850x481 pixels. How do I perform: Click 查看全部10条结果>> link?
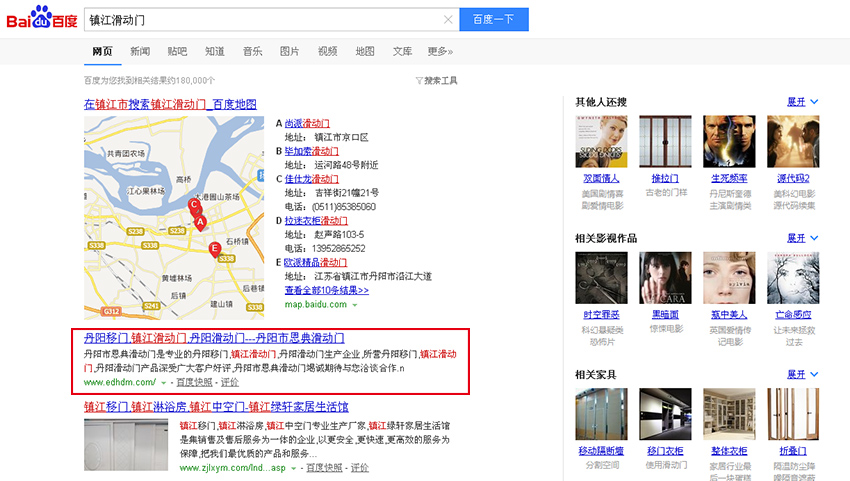coord(326,291)
